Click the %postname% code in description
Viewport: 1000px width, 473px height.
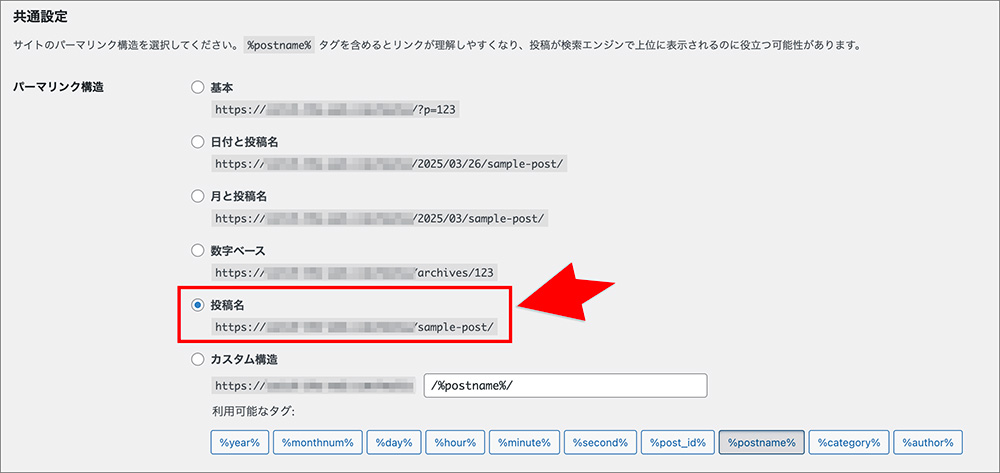point(279,46)
